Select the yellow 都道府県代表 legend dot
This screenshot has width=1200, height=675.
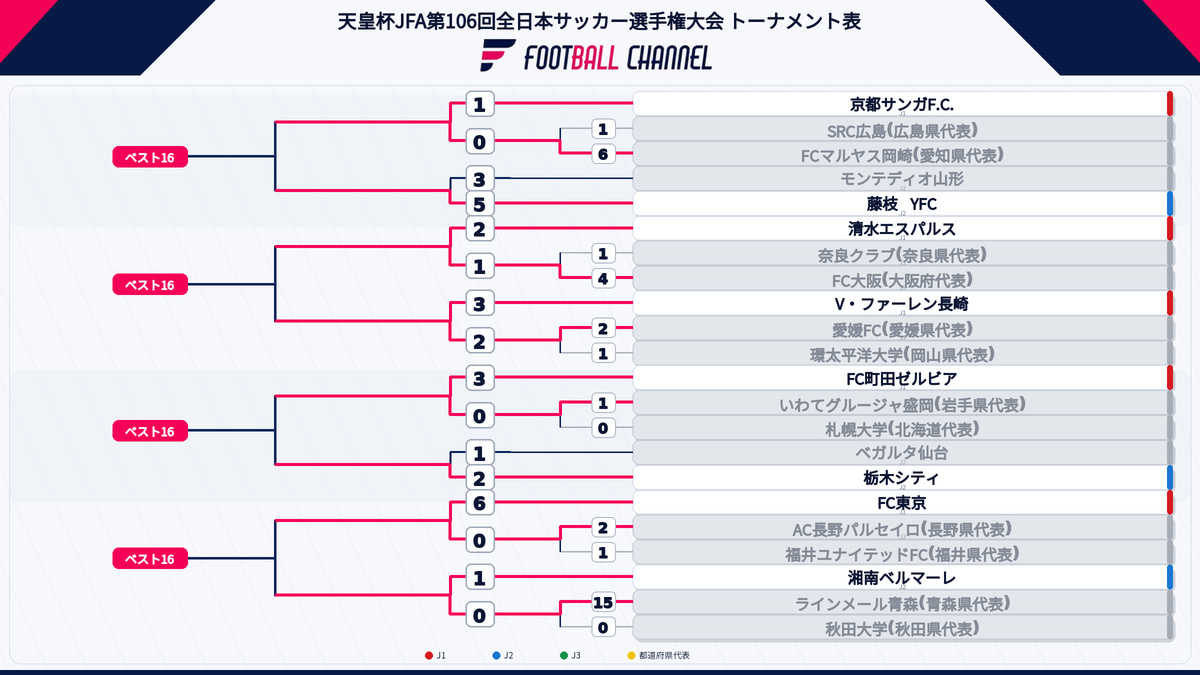pyautogui.click(x=631, y=656)
